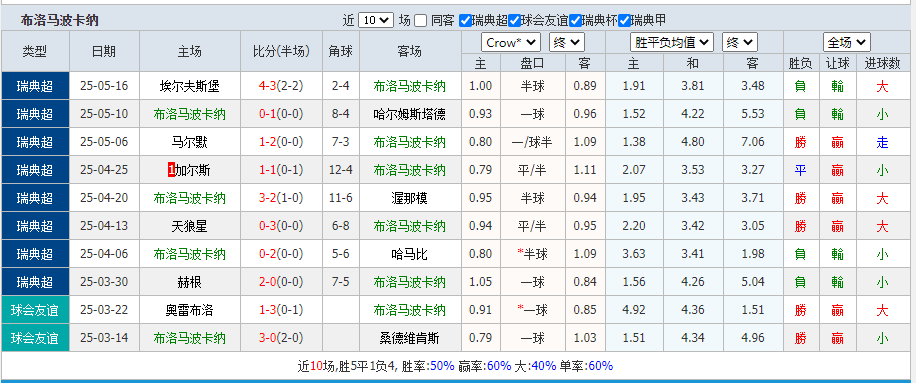Screen dimensions: 916x383
Task: Click date cell 25-04-20
Action: pos(105,199)
